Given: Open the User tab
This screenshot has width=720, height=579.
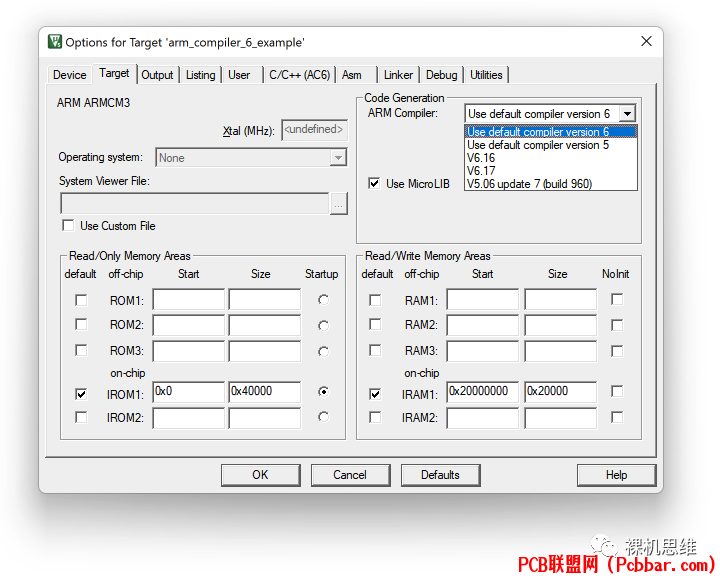Looking at the screenshot, I should click(239, 75).
